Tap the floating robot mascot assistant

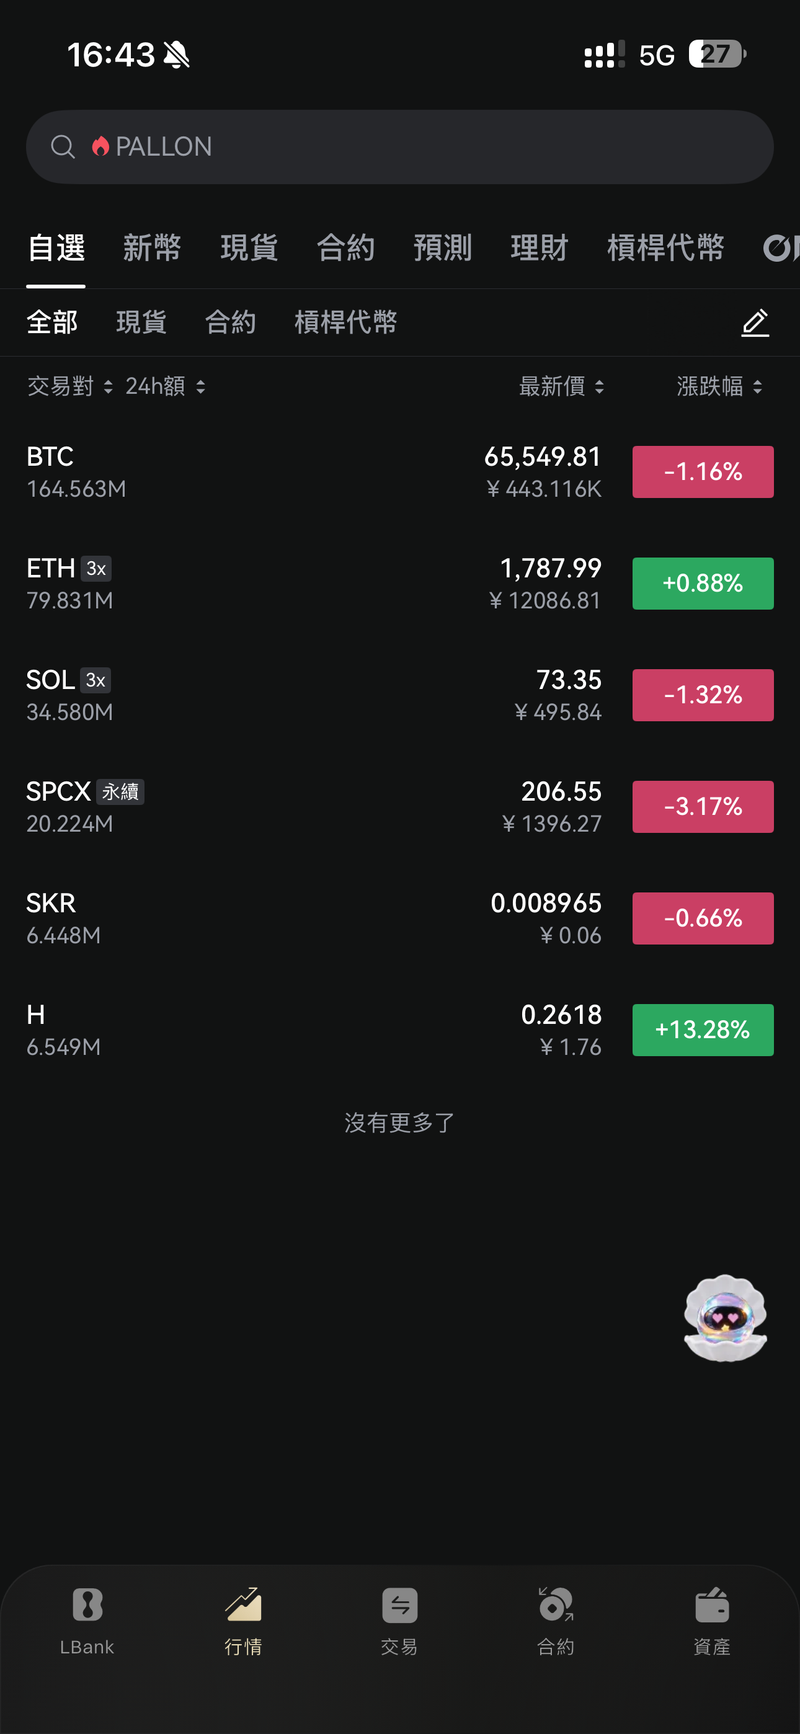click(725, 1318)
